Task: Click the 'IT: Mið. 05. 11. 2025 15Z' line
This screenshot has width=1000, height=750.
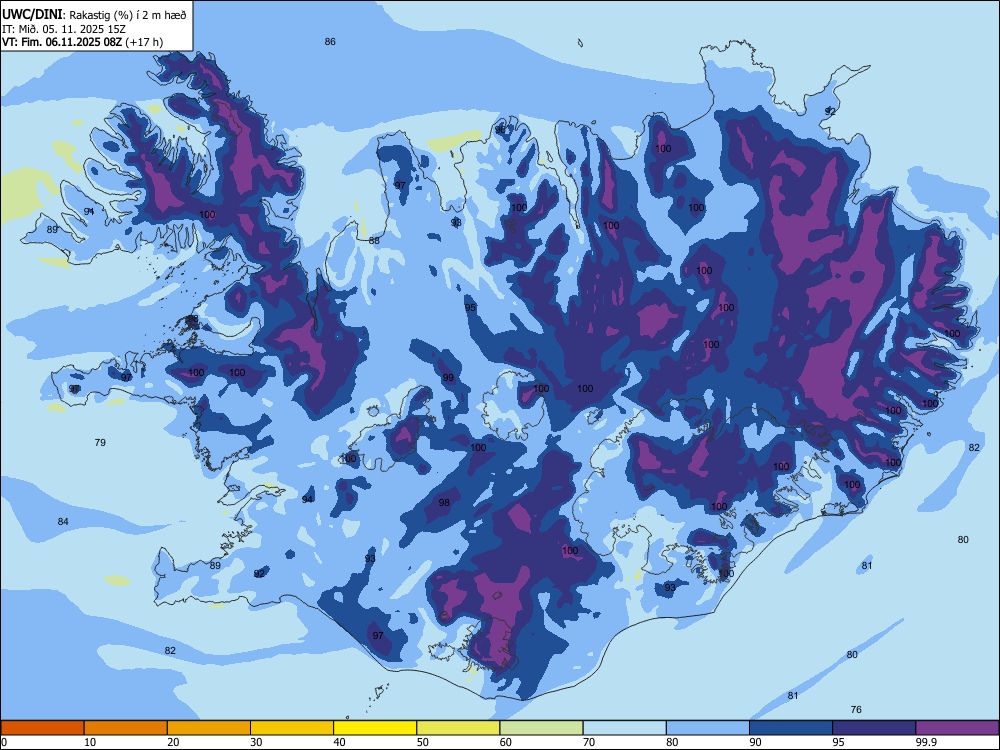Action: coord(64,29)
